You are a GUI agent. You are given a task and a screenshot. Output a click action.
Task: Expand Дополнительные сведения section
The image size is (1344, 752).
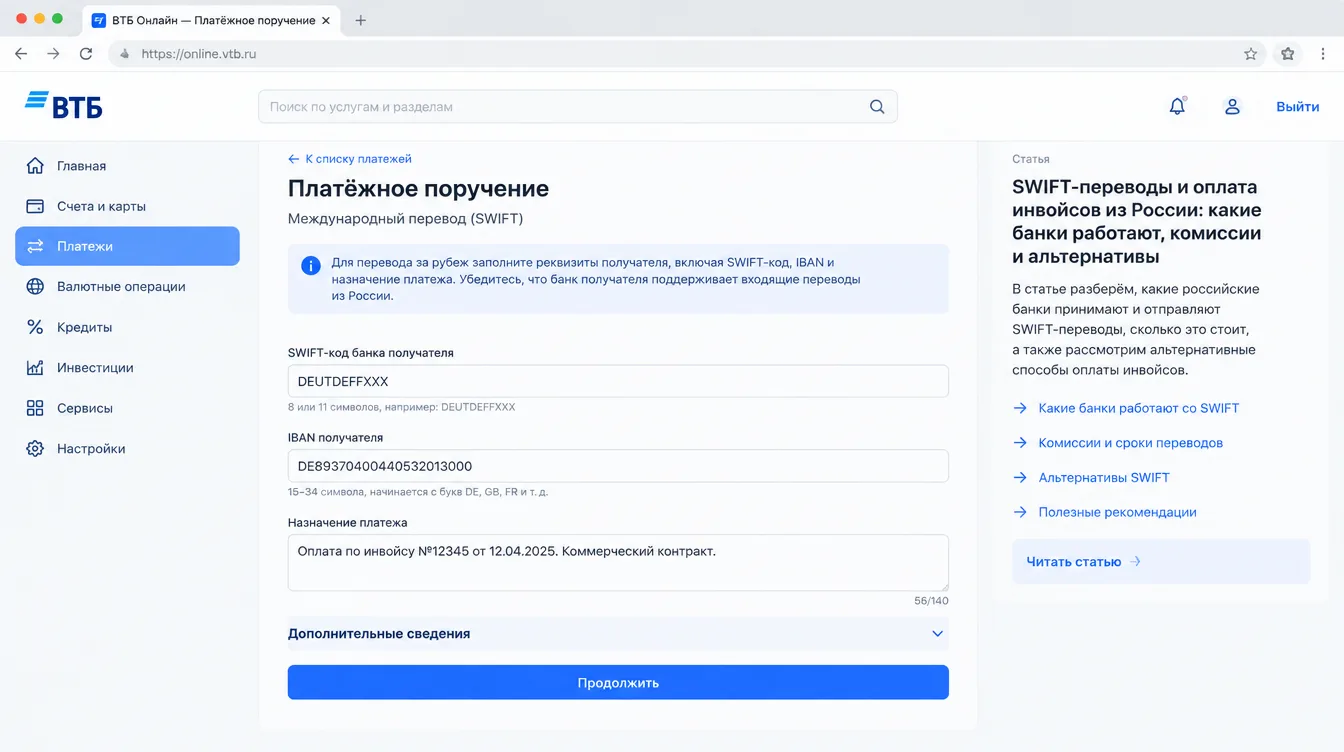click(x=618, y=634)
